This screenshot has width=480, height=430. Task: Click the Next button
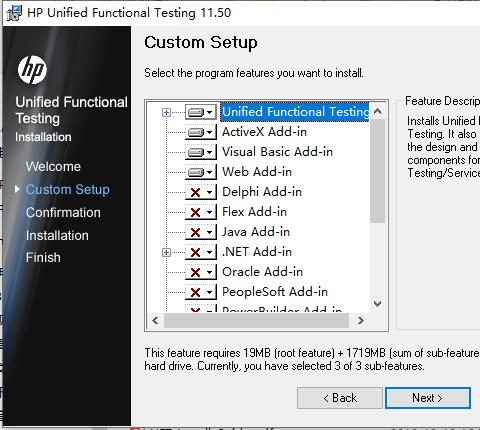pyautogui.click(x=428, y=398)
